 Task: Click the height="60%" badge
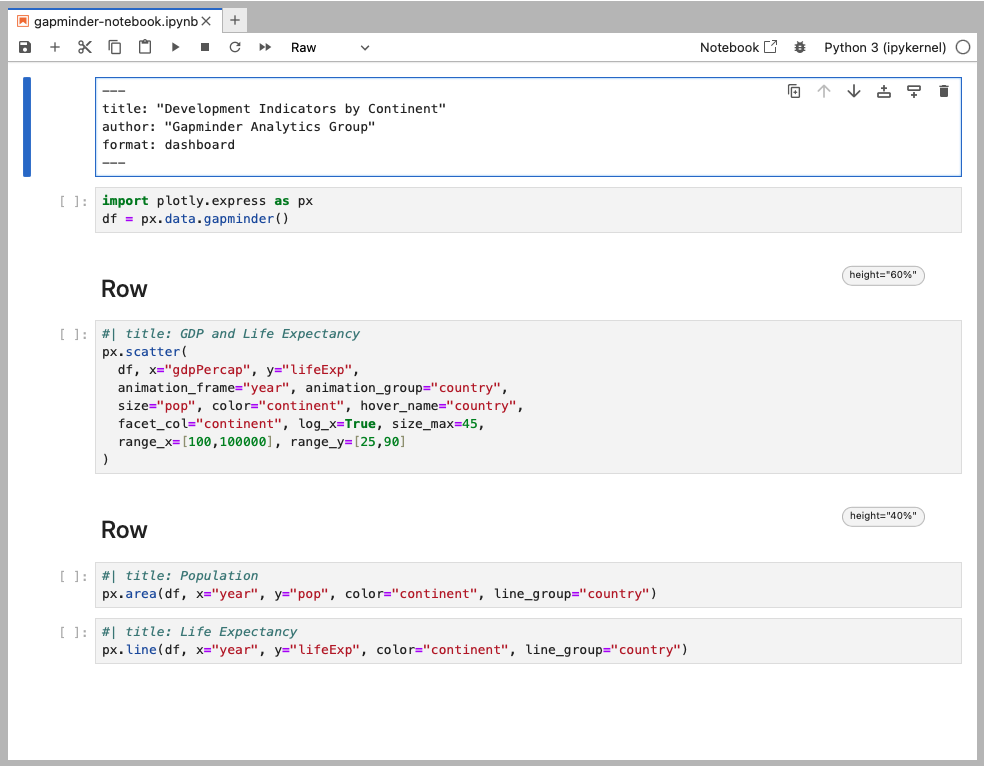click(x=883, y=275)
